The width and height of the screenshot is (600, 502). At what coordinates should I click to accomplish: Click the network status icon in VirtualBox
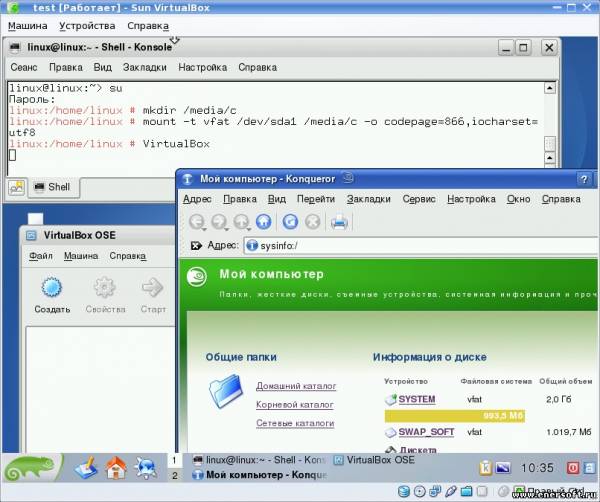(435, 491)
